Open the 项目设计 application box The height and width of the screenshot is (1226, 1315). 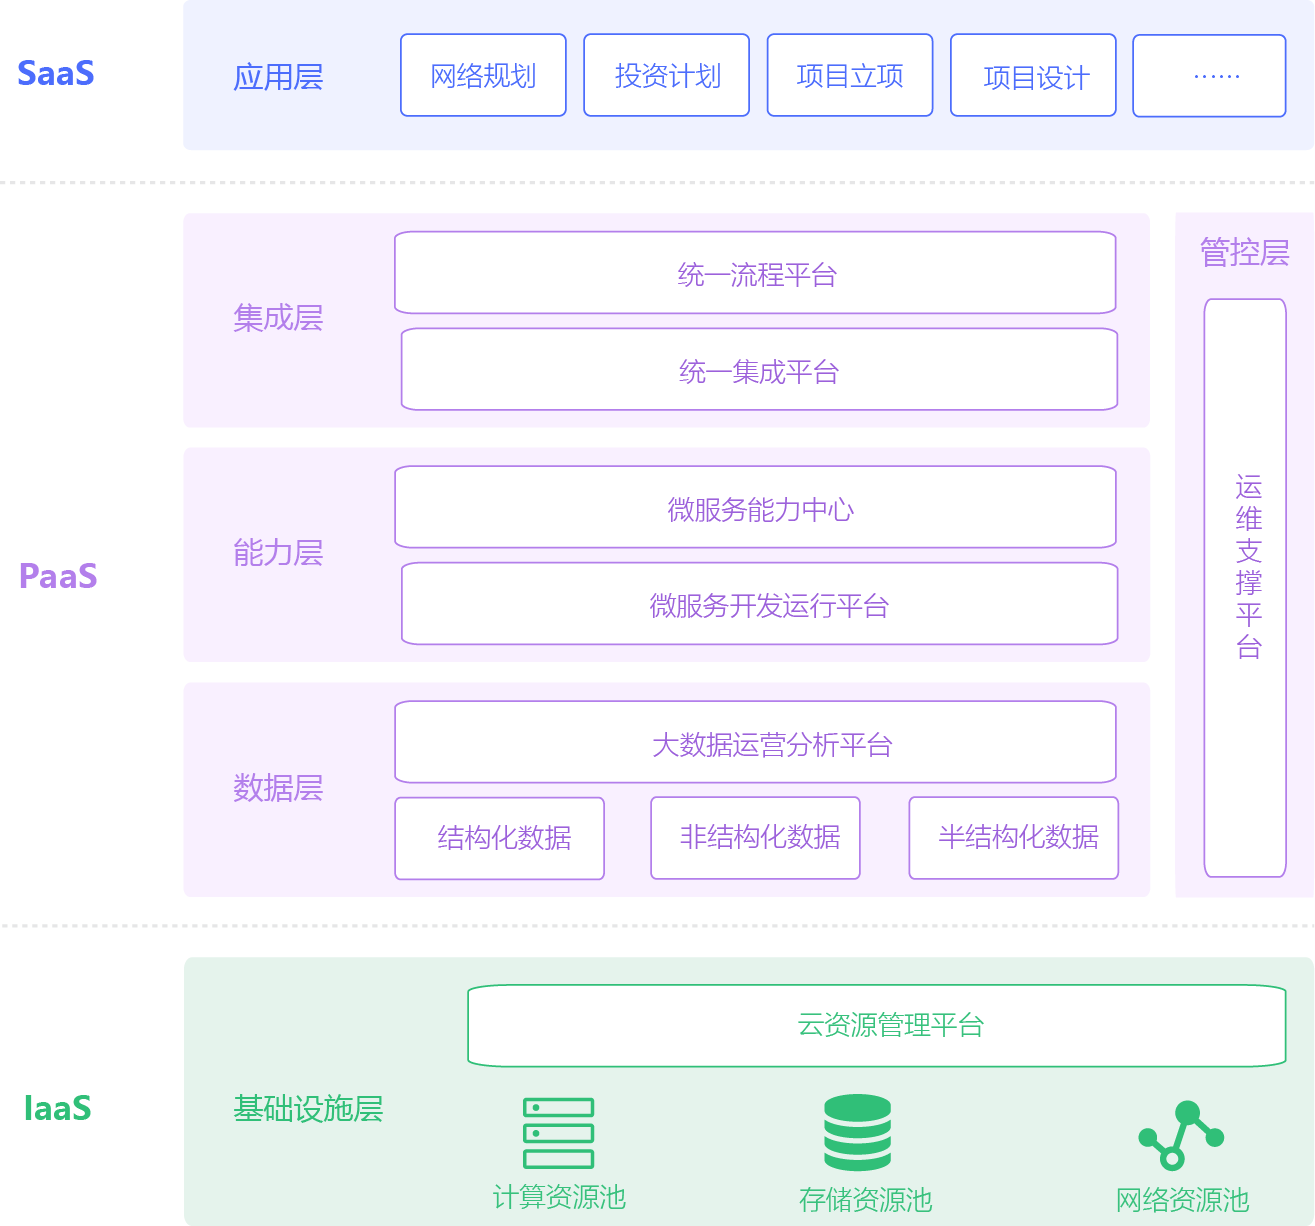[x=1033, y=76]
